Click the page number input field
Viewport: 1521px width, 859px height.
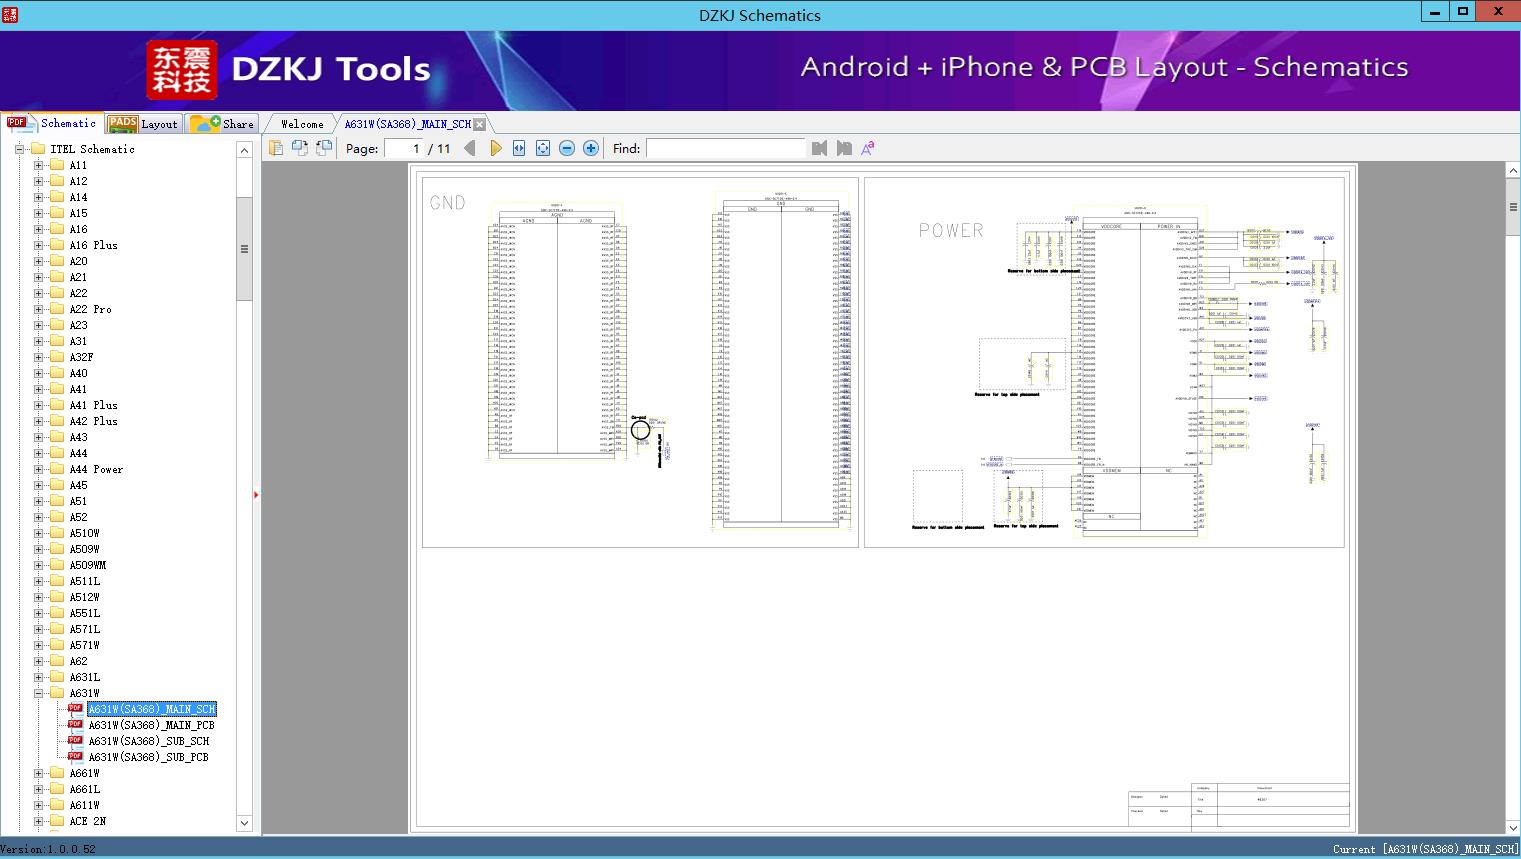[x=404, y=148]
